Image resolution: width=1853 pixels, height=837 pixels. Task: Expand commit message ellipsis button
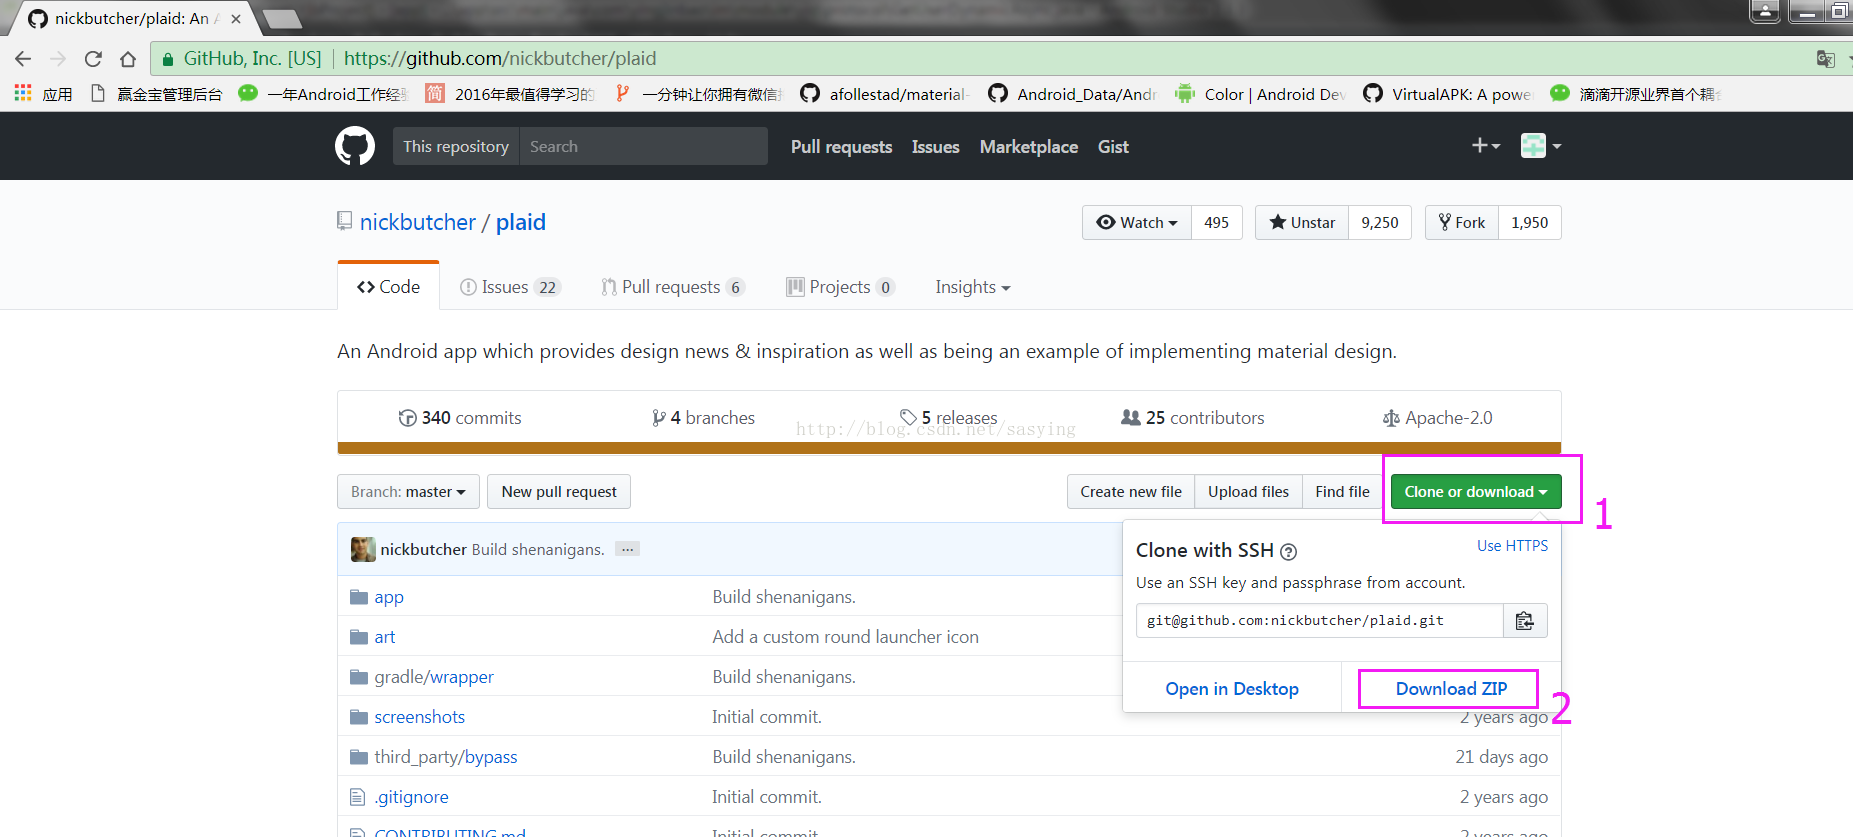coord(627,549)
